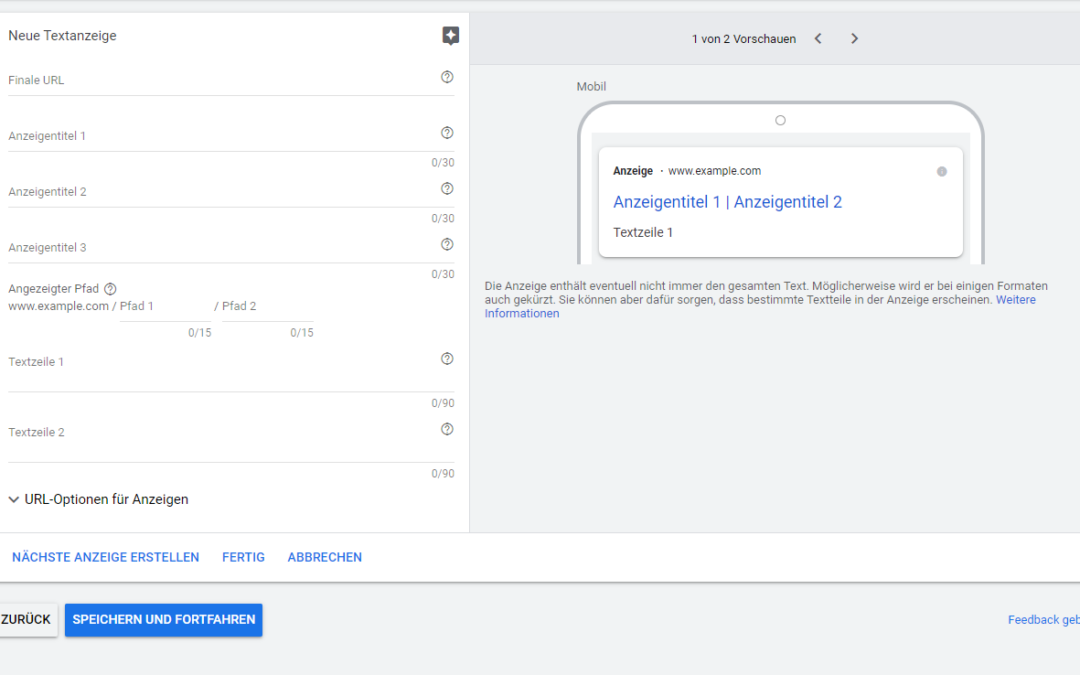
Task: Click the Pfad 1 input field
Action: click(163, 307)
